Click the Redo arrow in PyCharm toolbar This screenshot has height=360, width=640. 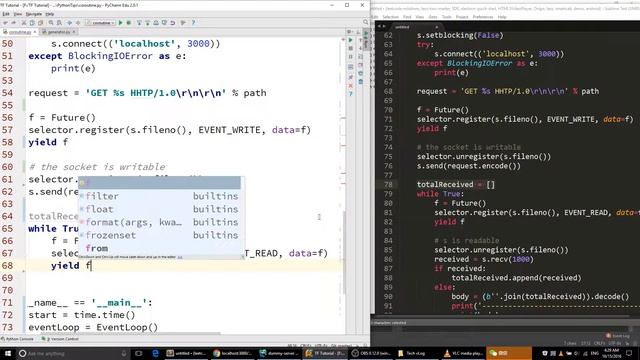point(13,23)
